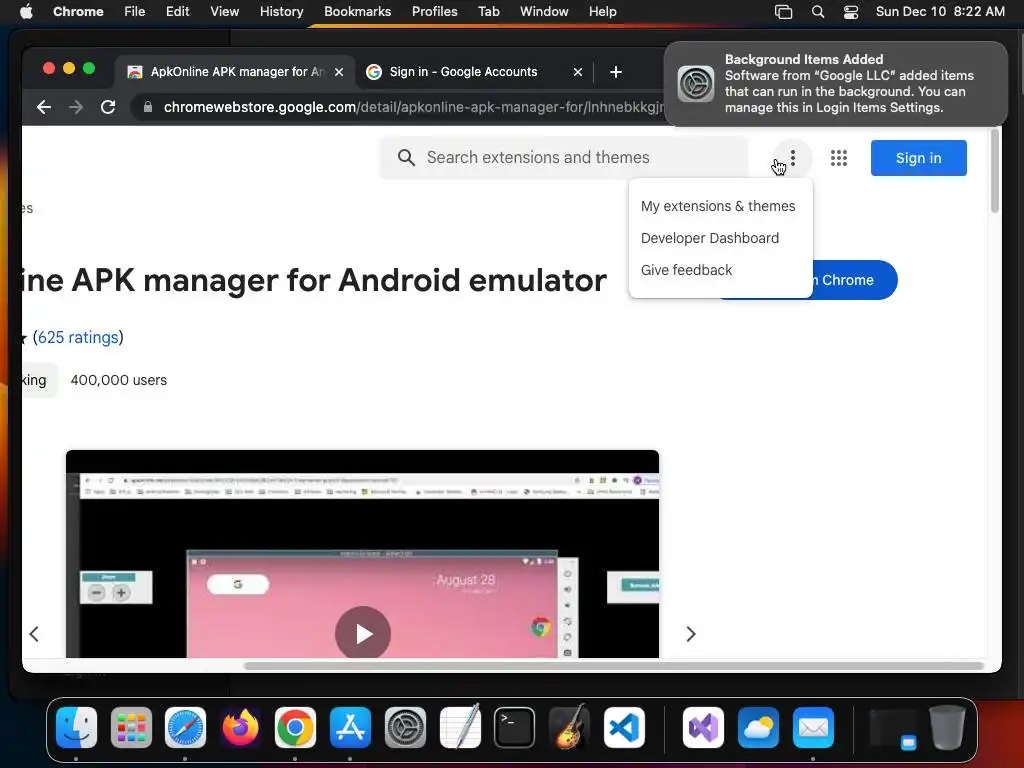
Task: Click the Stage Manager menu bar icon
Action: tap(783, 12)
